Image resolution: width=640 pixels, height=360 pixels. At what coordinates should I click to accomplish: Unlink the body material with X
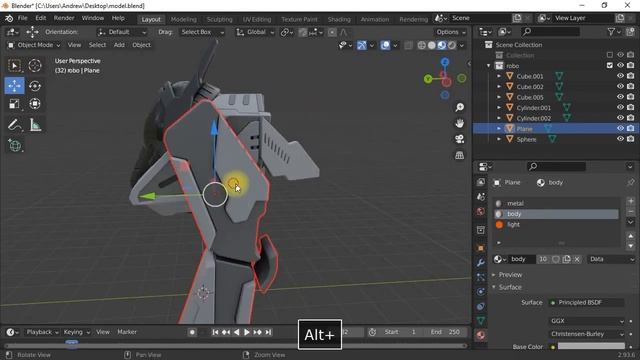coord(577,259)
